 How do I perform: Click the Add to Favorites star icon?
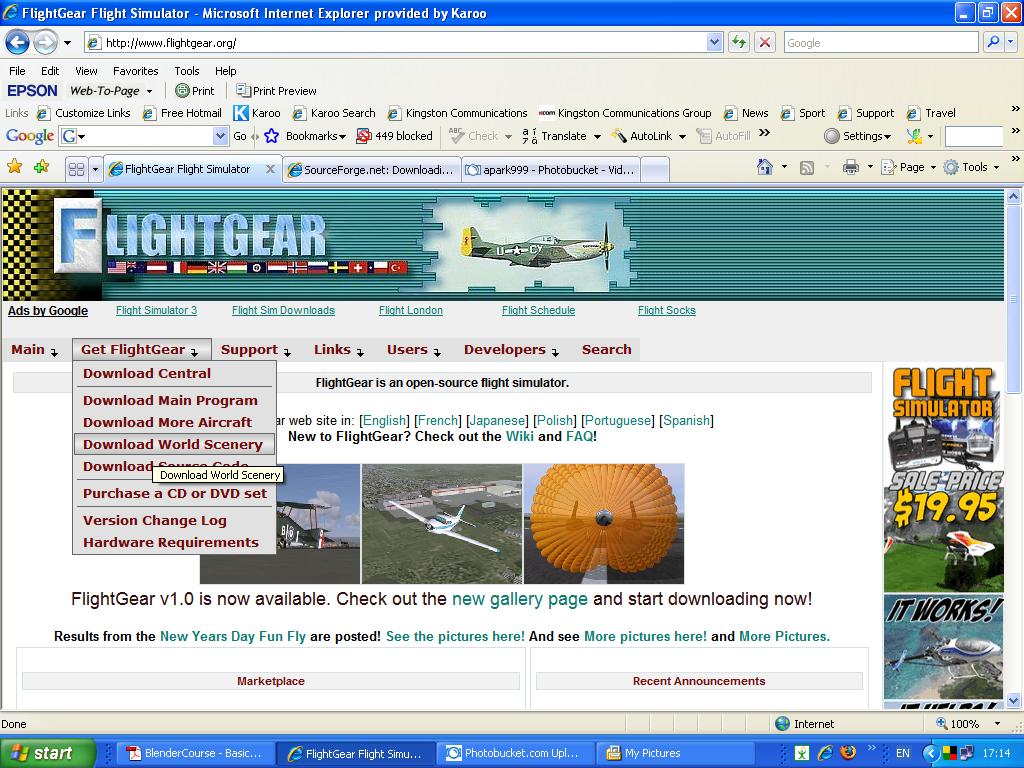point(41,167)
